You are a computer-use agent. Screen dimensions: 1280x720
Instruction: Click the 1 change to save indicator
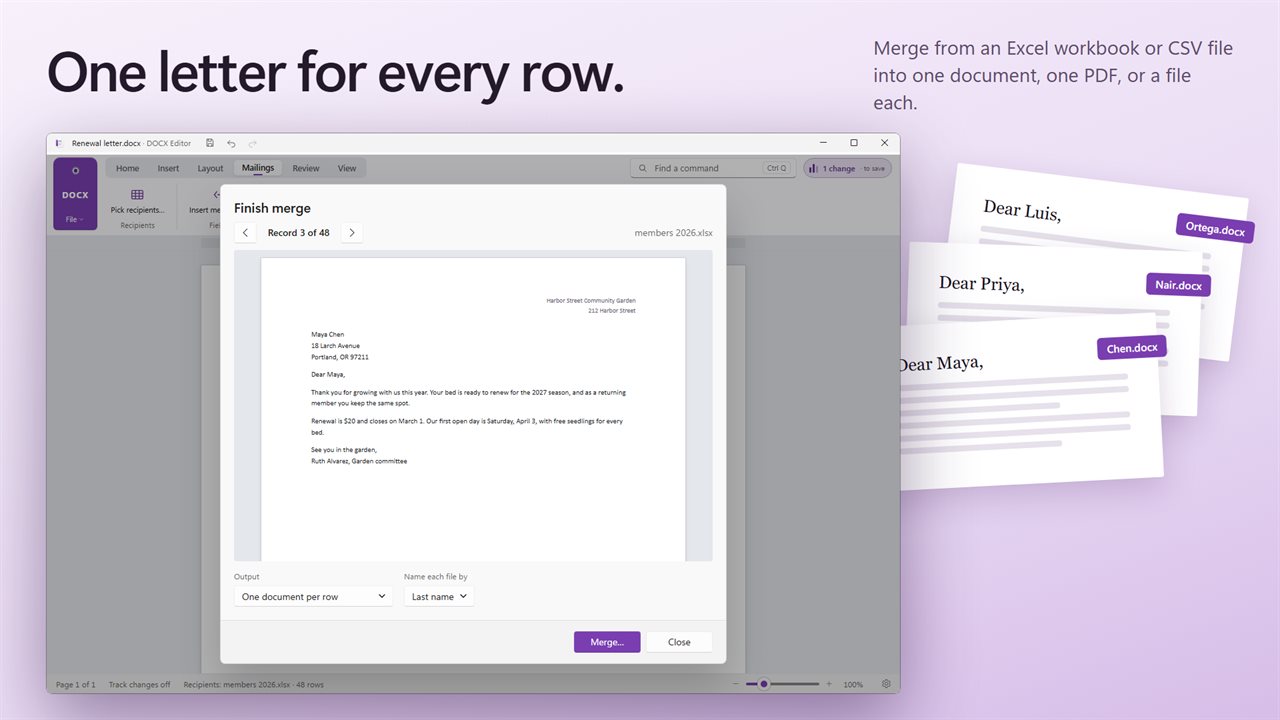coord(847,168)
